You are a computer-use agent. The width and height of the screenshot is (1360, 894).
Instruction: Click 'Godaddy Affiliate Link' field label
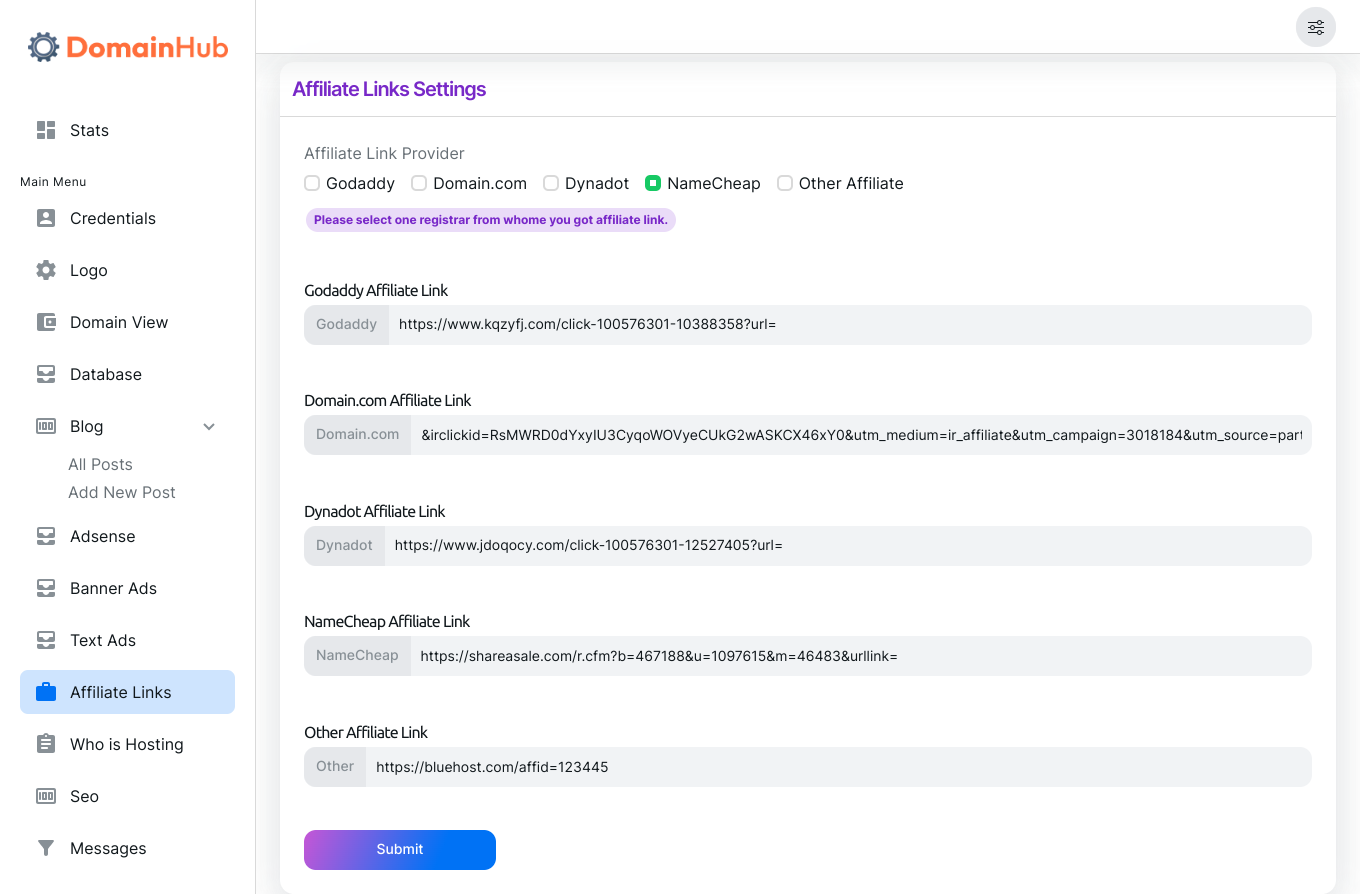coord(376,291)
